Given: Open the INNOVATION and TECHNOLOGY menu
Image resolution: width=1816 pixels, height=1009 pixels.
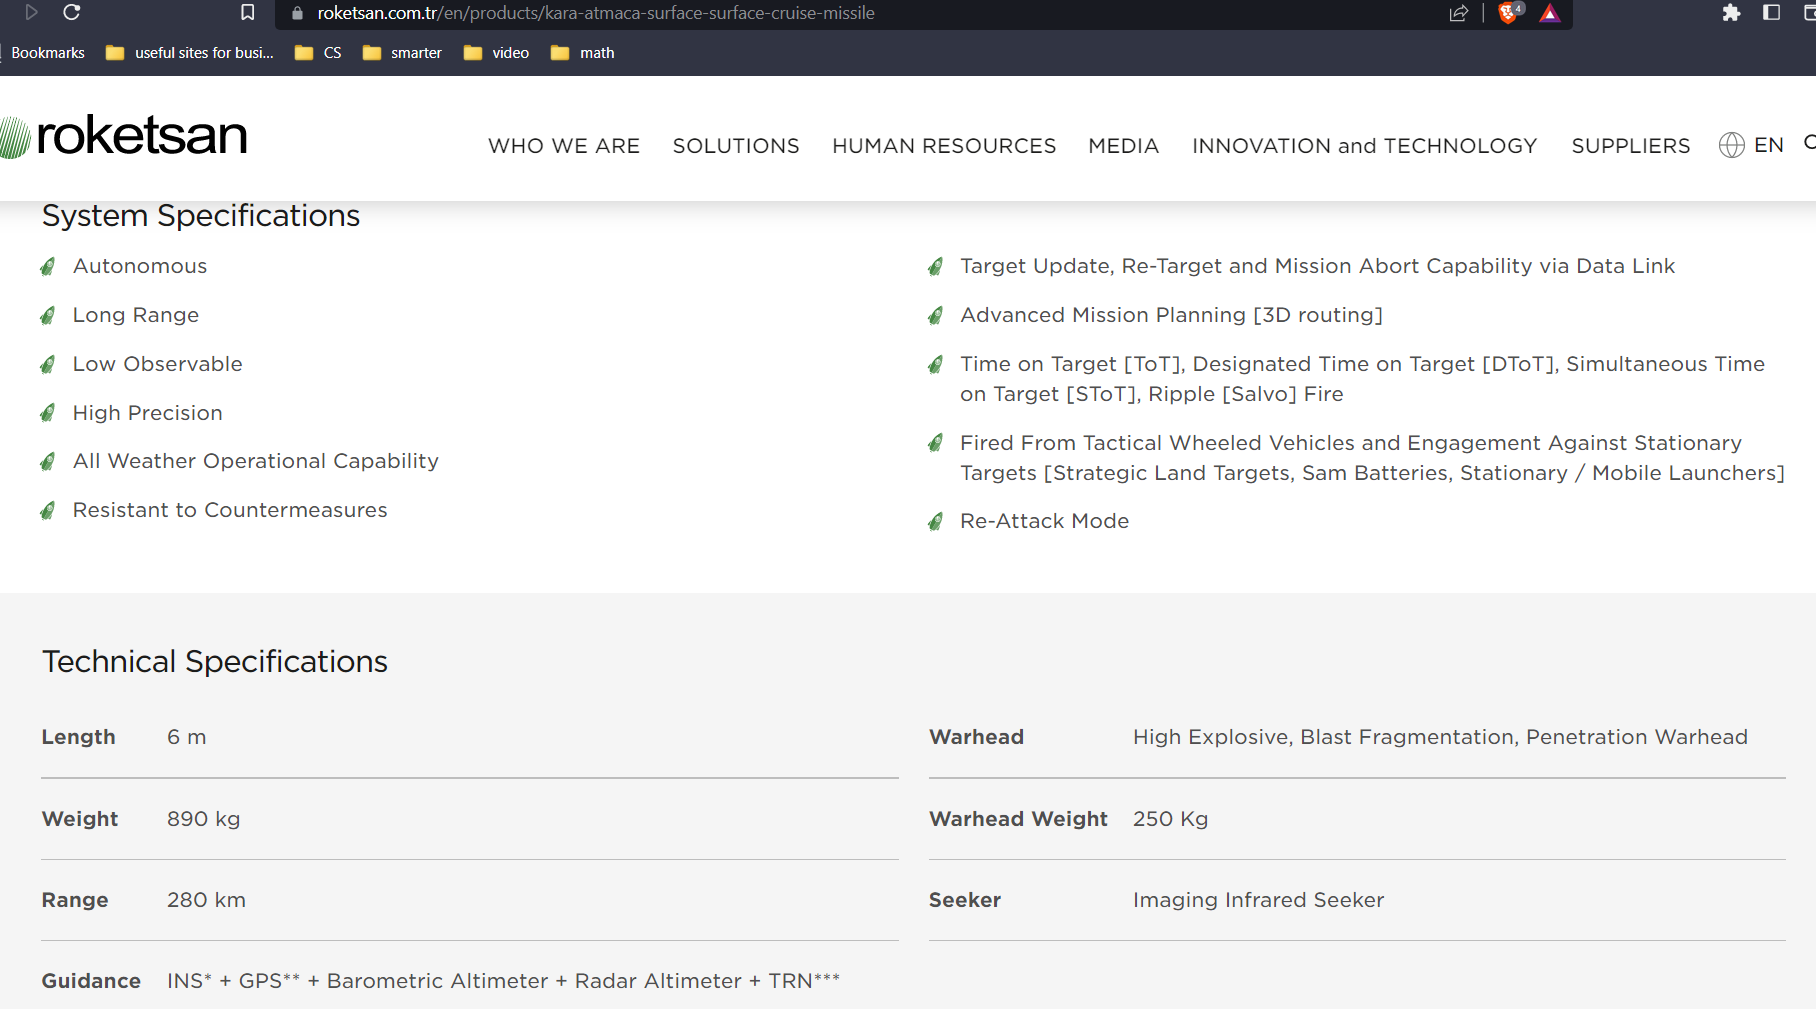Looking at the screenshot, I should [1365, 146].
